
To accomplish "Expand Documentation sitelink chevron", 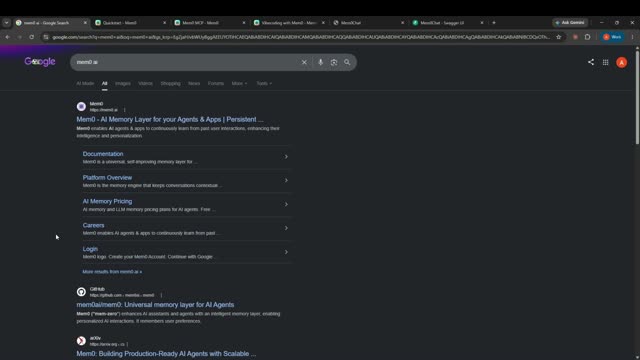I will (x=286, y=157).
